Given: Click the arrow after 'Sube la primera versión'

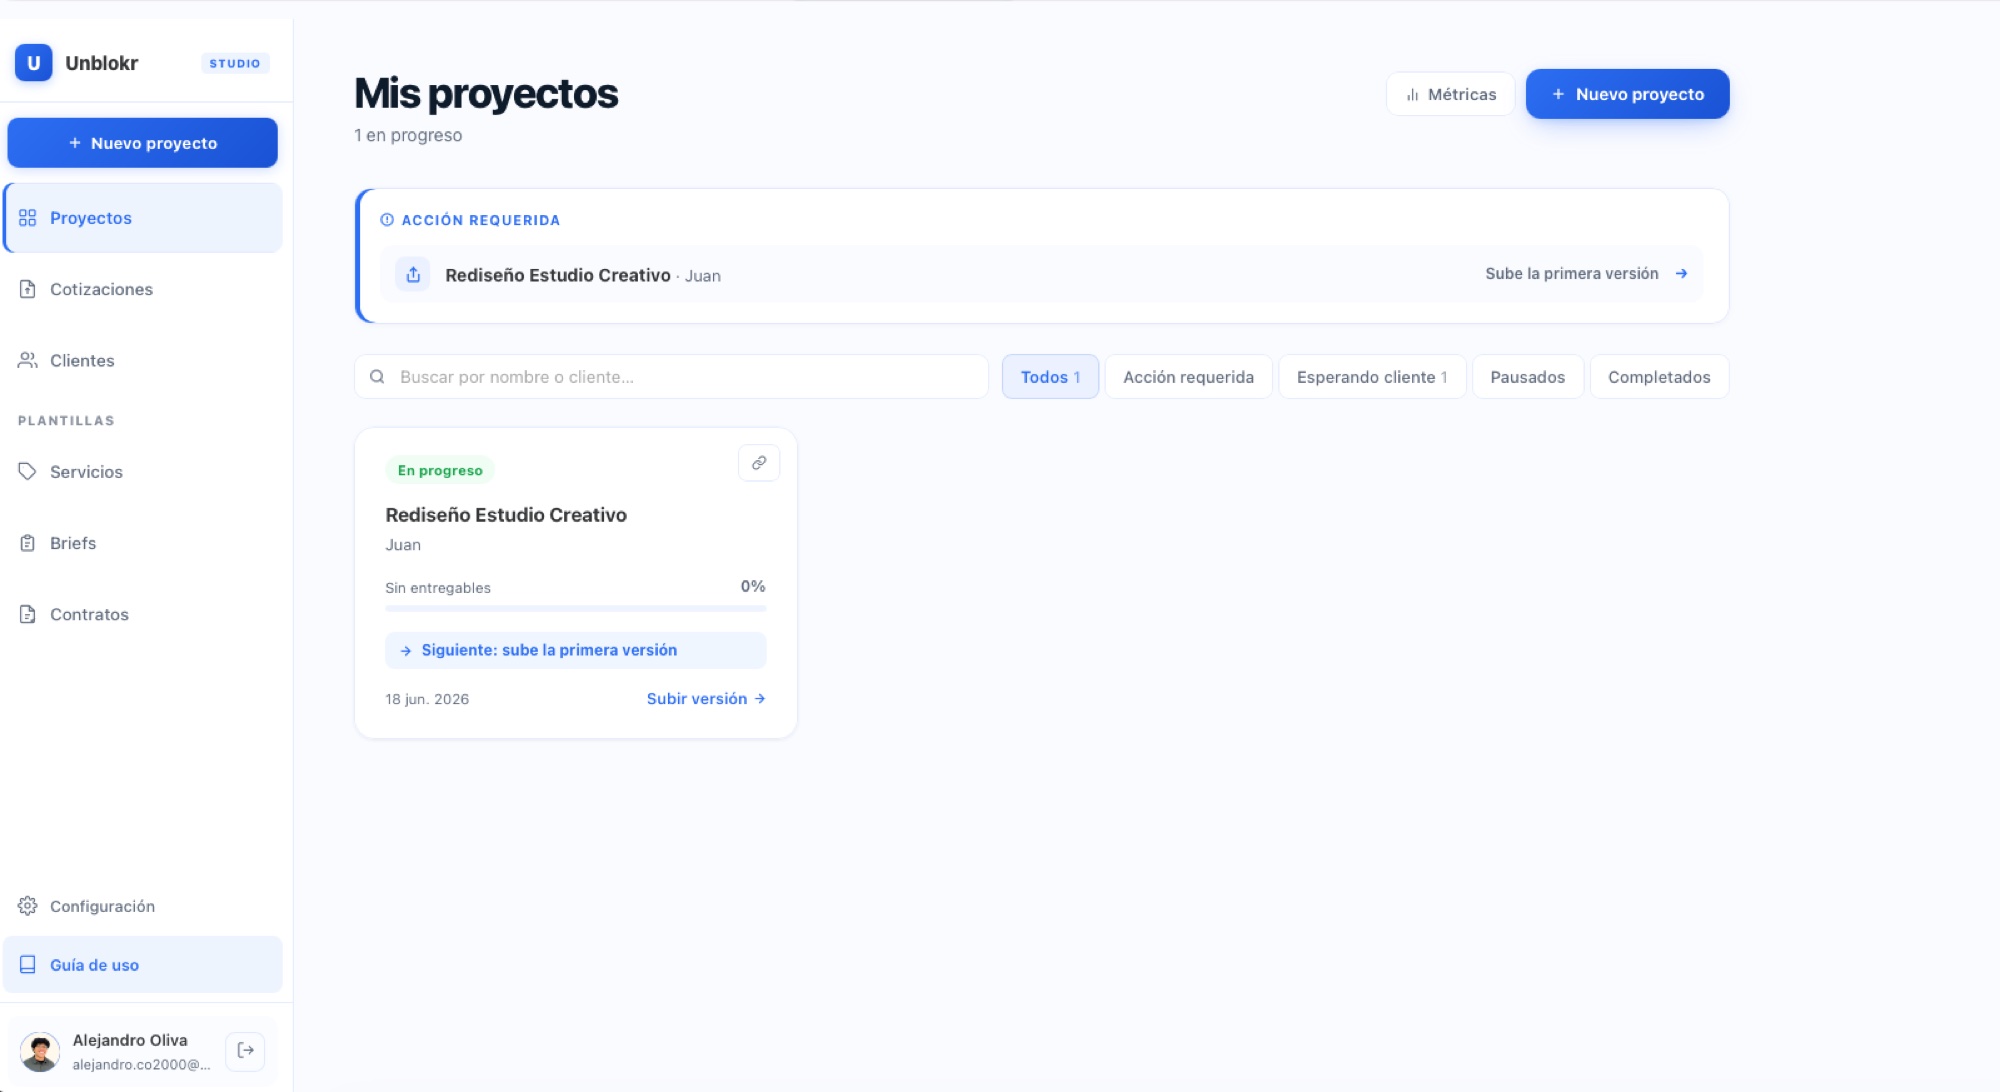Looking at the screenshot, I should (x=1681, y=274).
